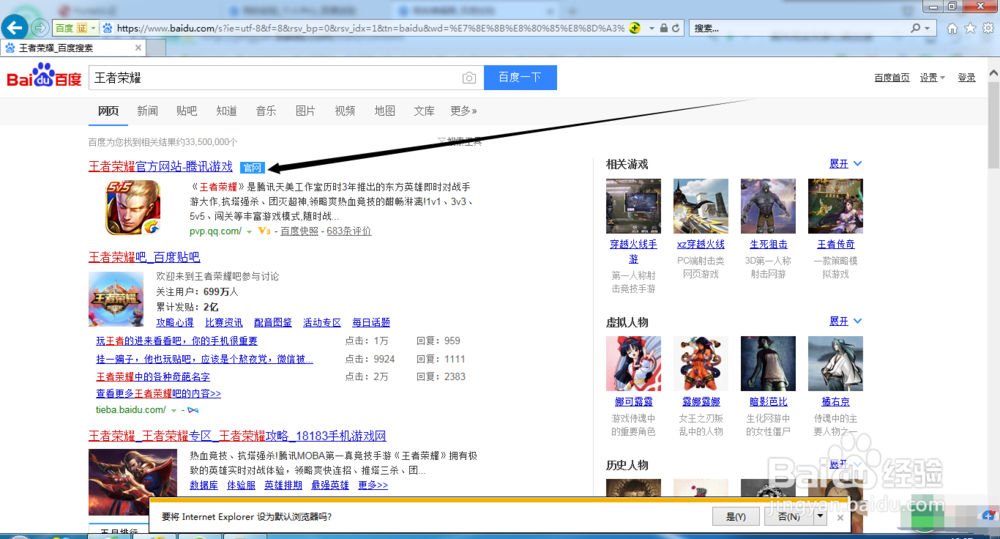Click the 露娜露娜 character thumbnail
Screen dimensions: 1000x539
pos(701,364)
